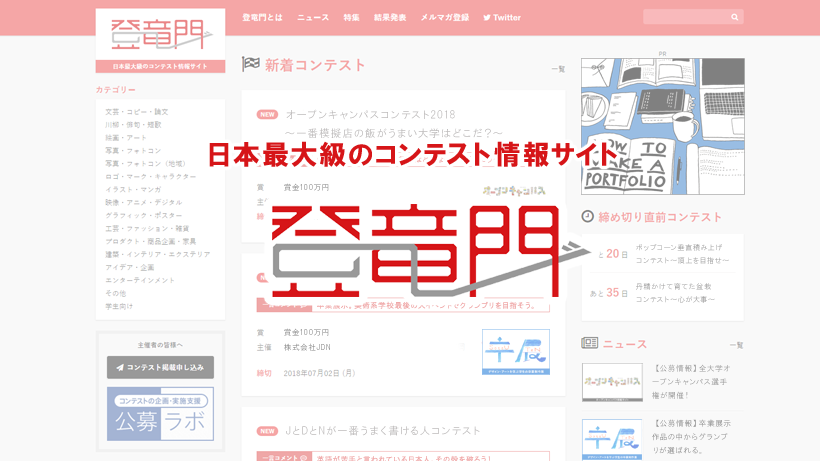
Task: Choose the ロゴ・マーク・キャラクター category
Action: tap(151, 177)
